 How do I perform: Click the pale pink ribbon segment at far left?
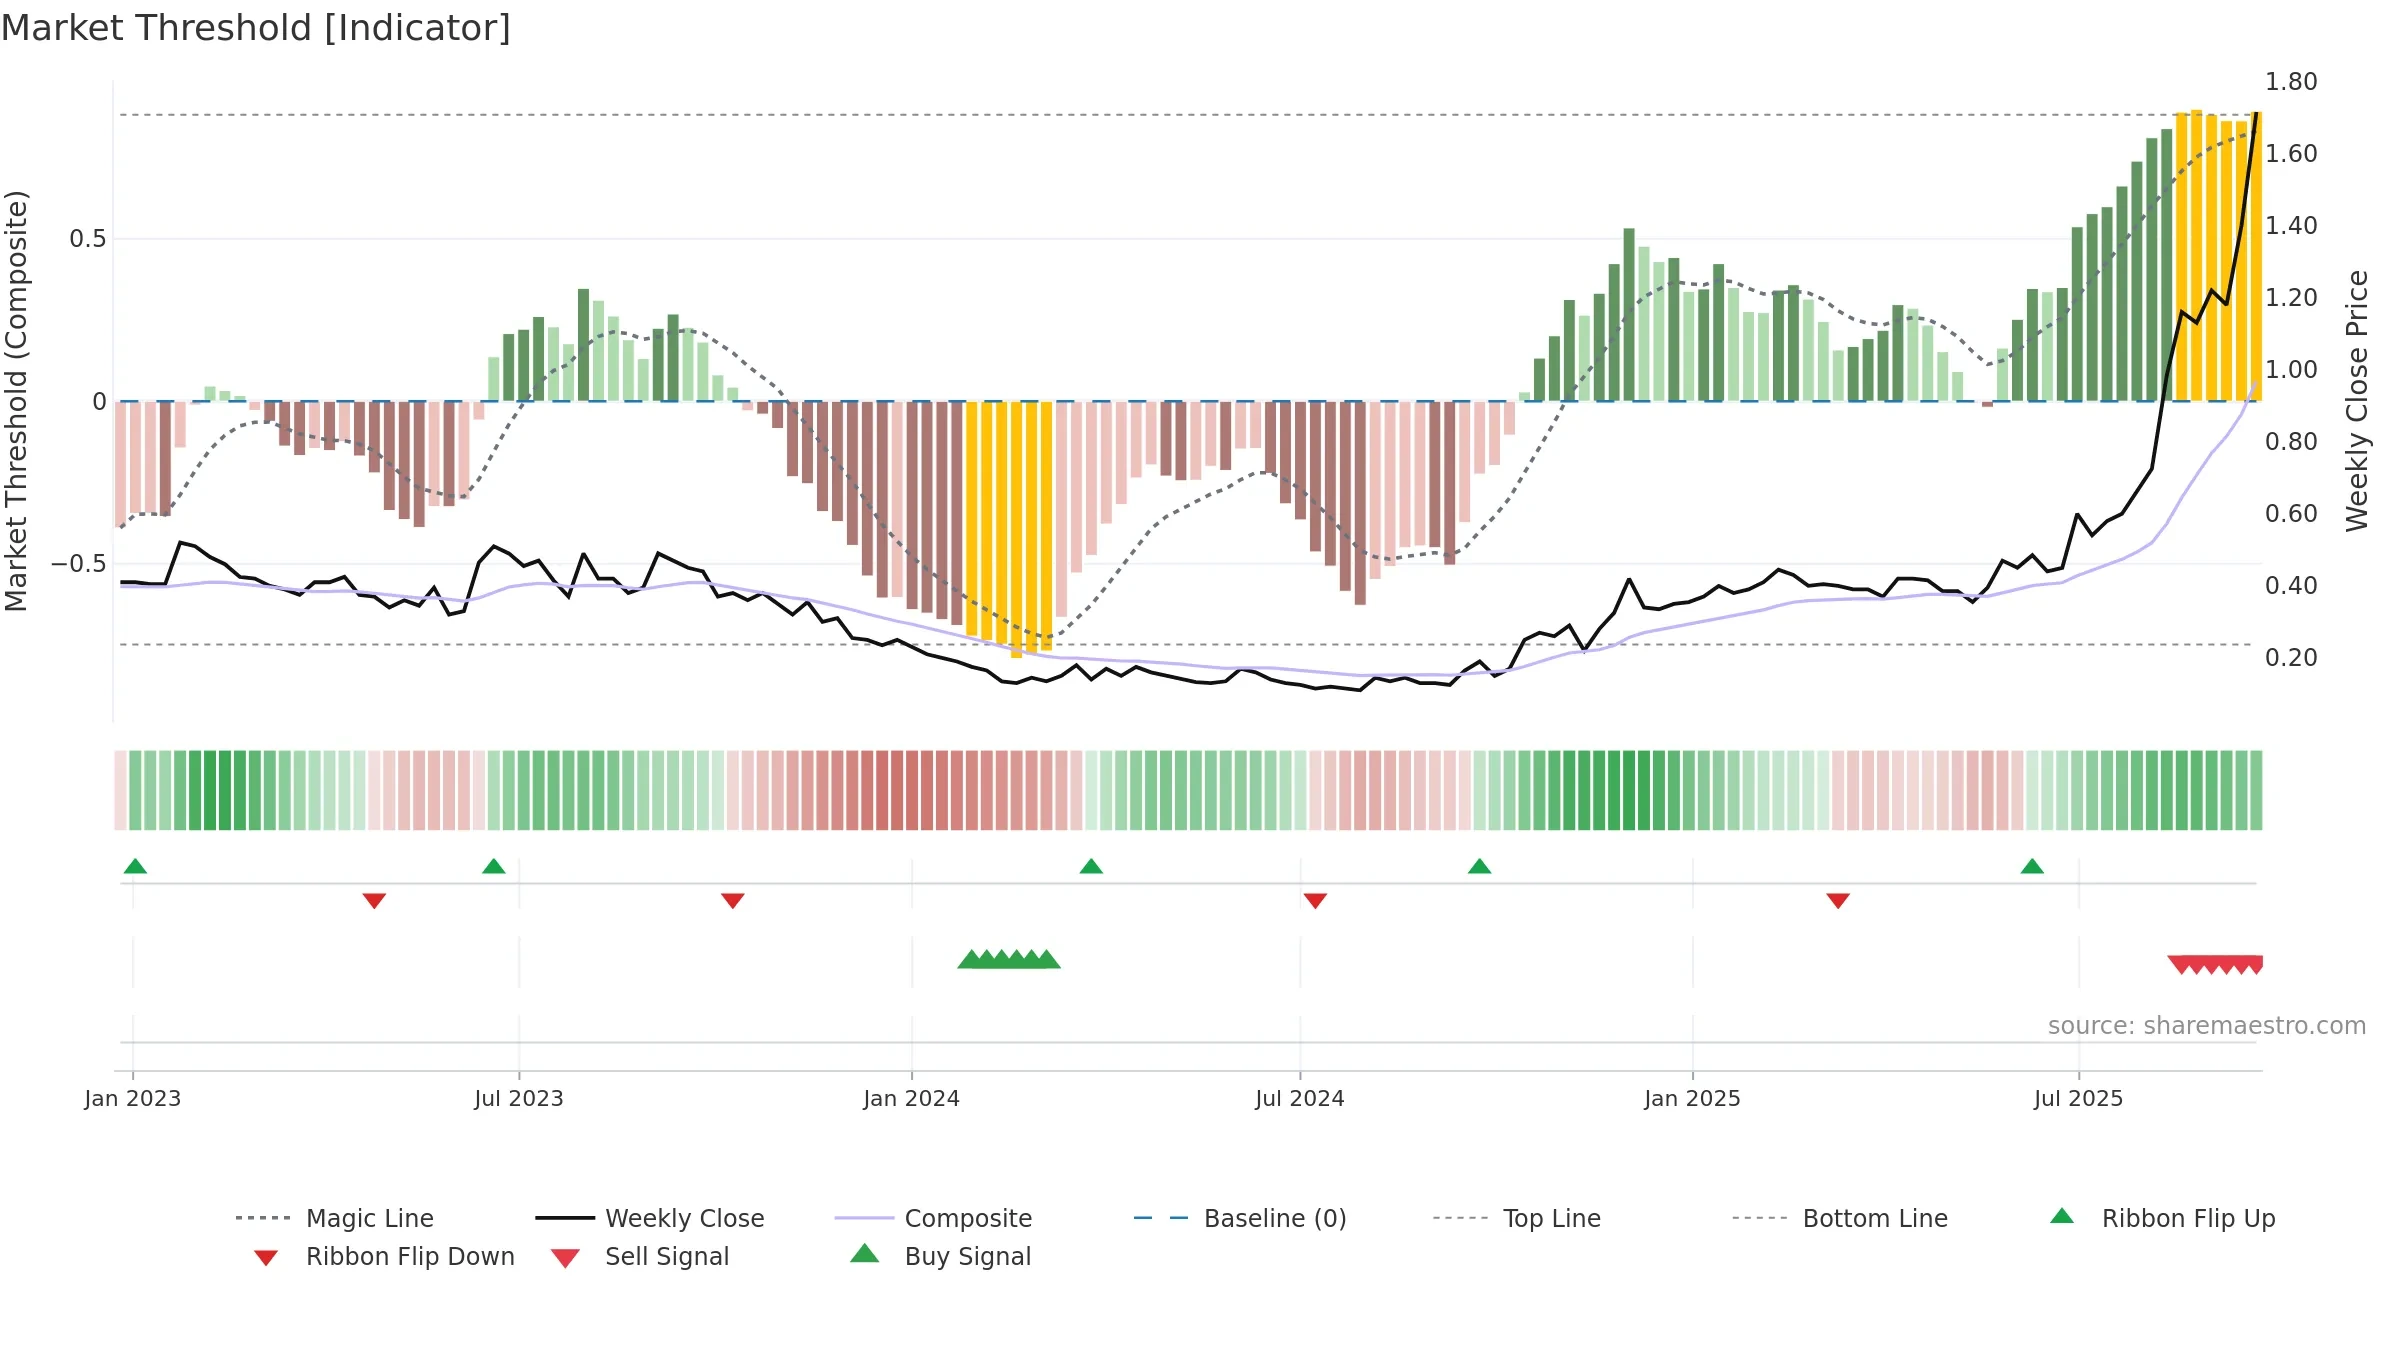(120, 790)
